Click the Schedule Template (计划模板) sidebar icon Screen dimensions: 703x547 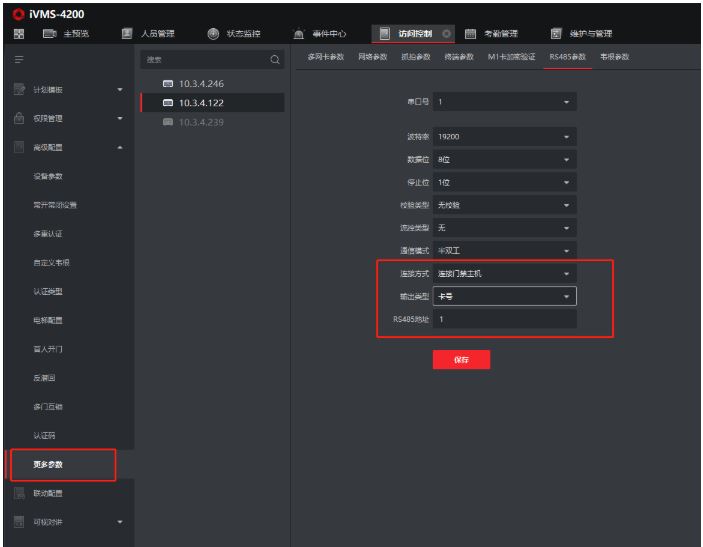pyautogui.click(x=19, y=90)
